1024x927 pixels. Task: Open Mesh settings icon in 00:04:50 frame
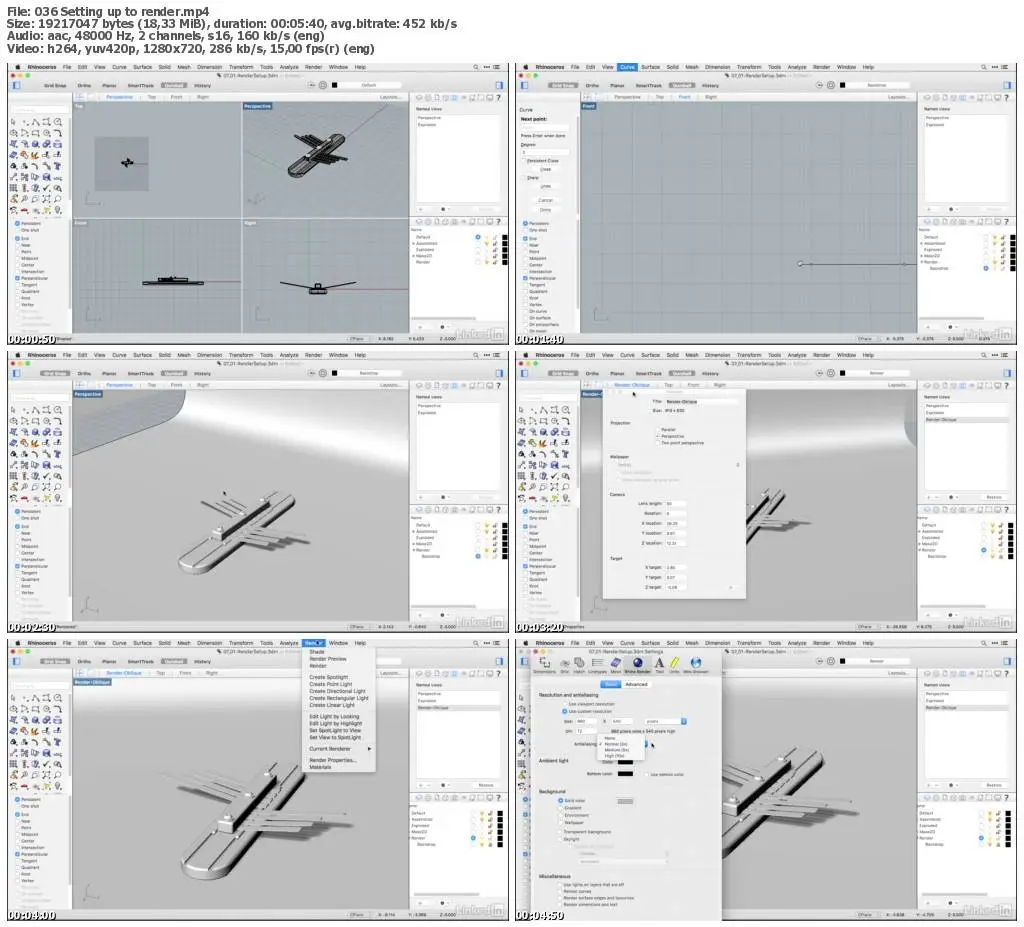(616, 664)
